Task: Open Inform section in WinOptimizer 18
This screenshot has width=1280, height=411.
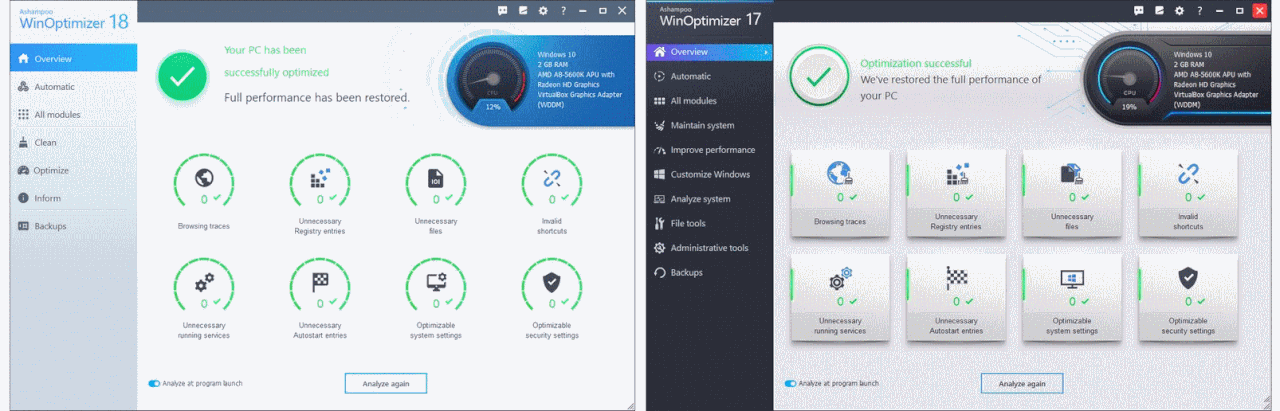Action: (x=73, y=198)
